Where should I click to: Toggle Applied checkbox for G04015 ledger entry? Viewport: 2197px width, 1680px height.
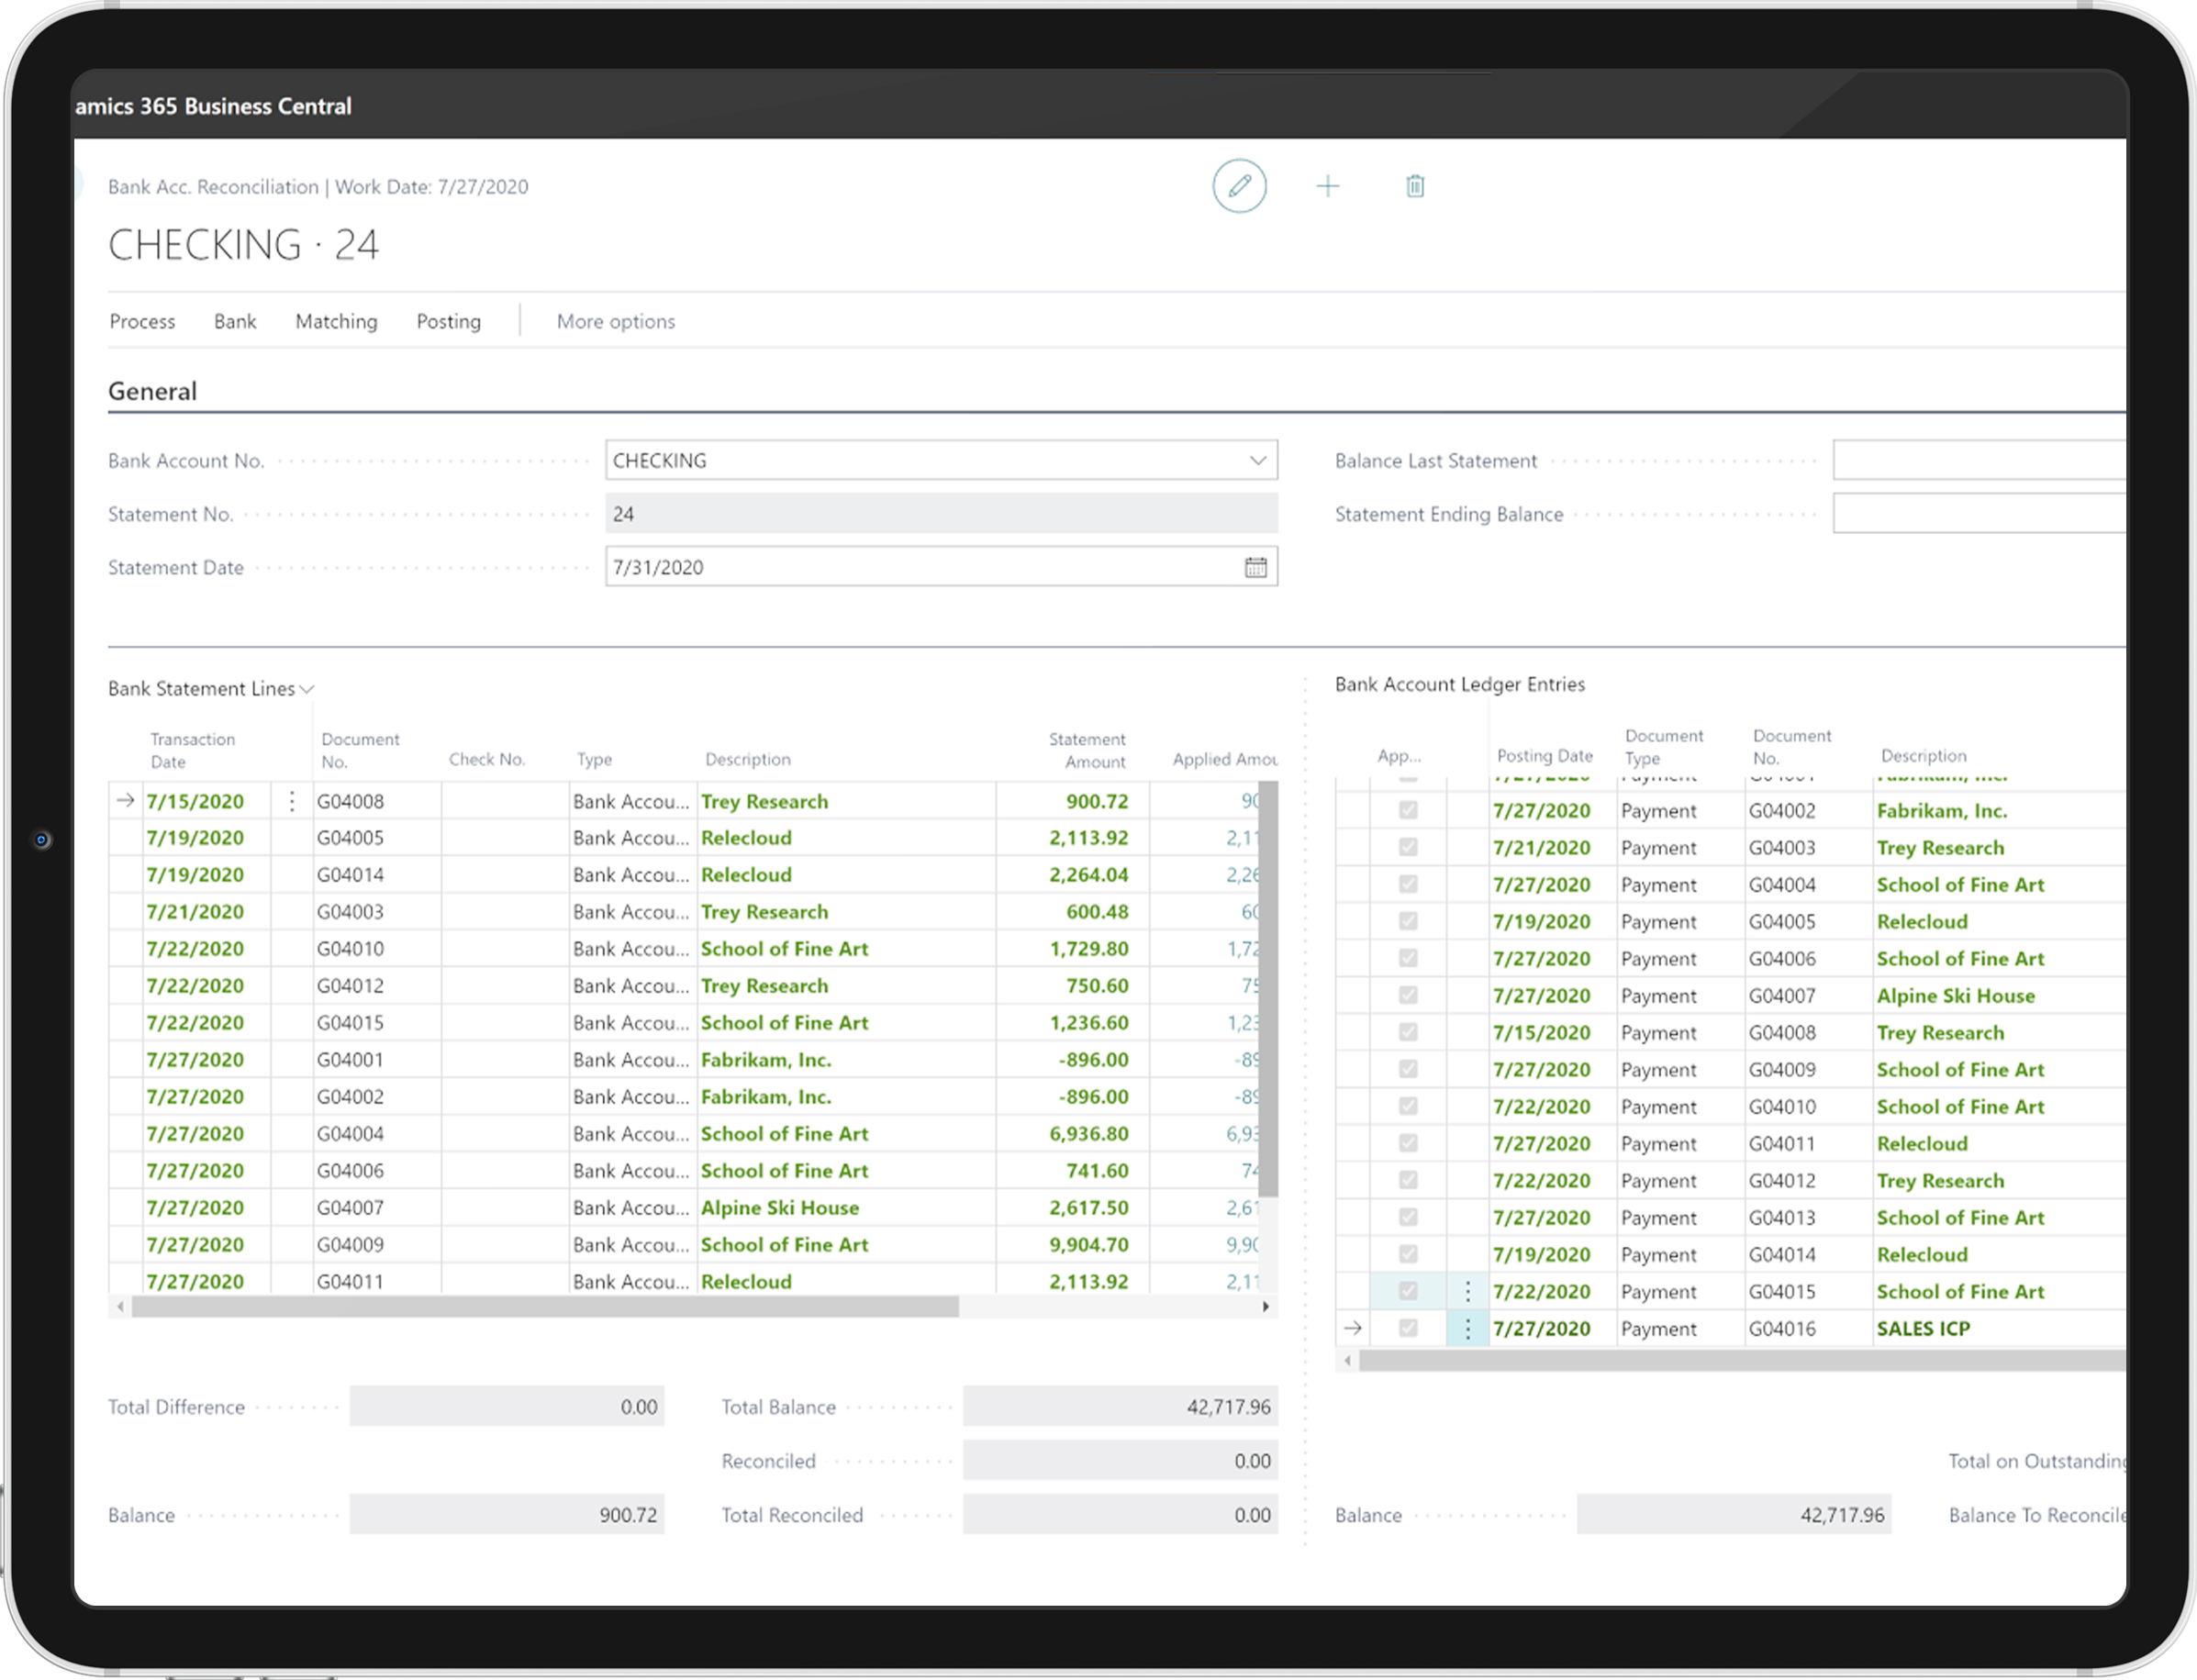pyautogui.click(x=1407, y=1291)
